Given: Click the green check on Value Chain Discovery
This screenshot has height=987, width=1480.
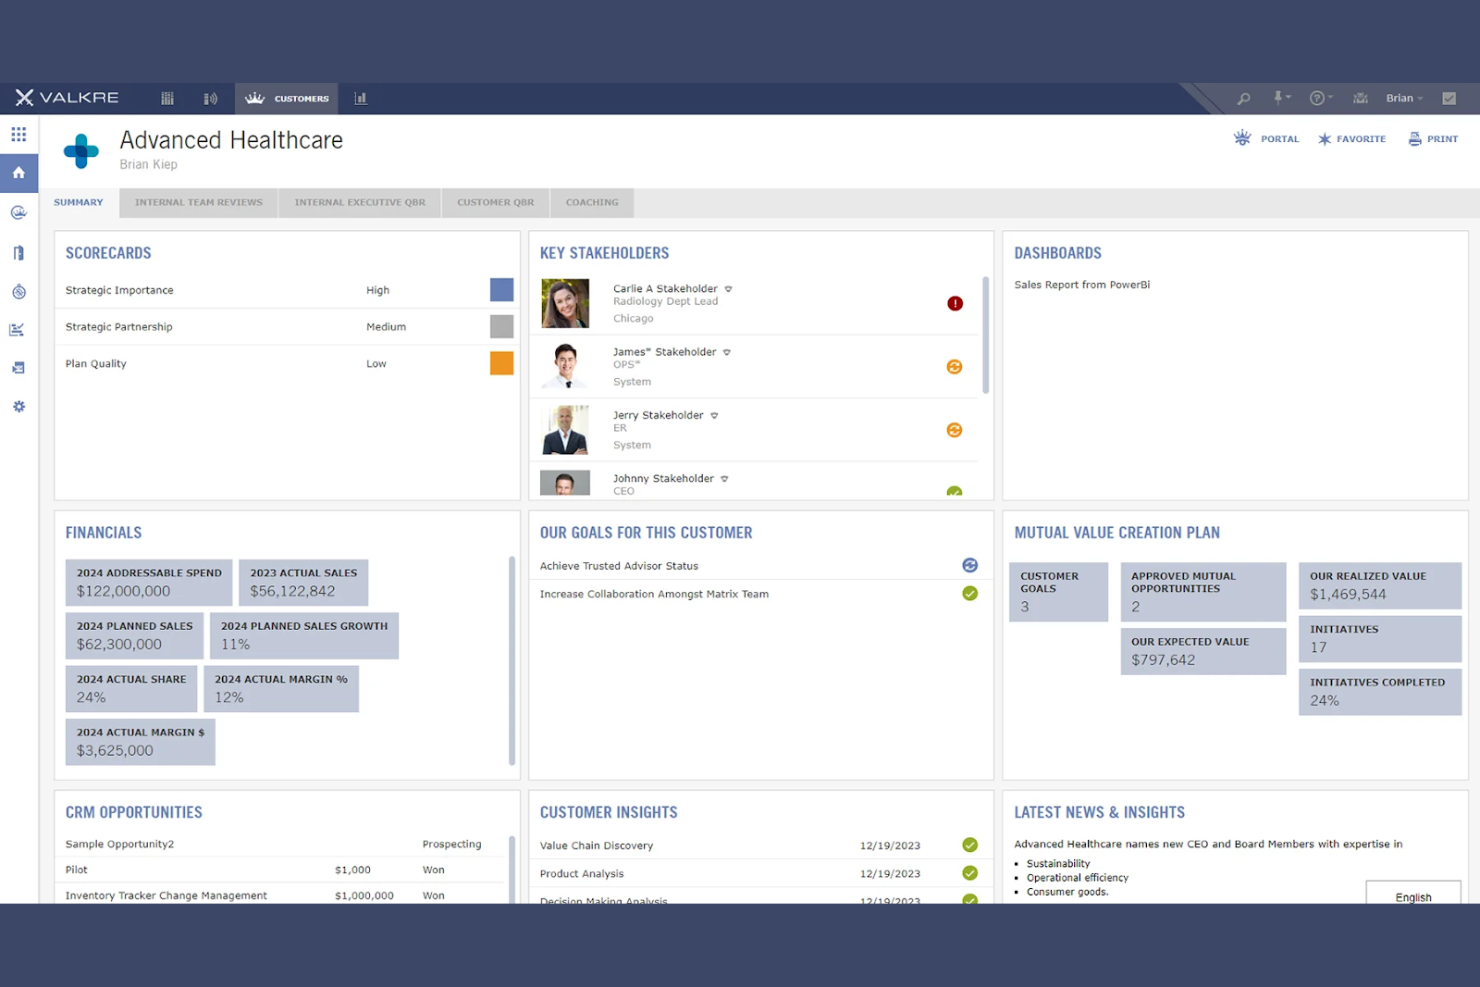Looking at the screenshot, I should point(969,845).
